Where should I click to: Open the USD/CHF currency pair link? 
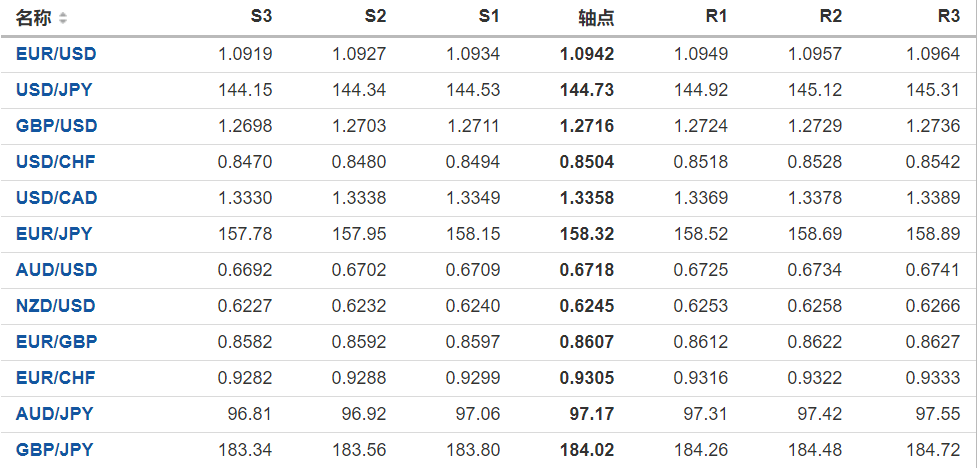(x=55, y=162)
